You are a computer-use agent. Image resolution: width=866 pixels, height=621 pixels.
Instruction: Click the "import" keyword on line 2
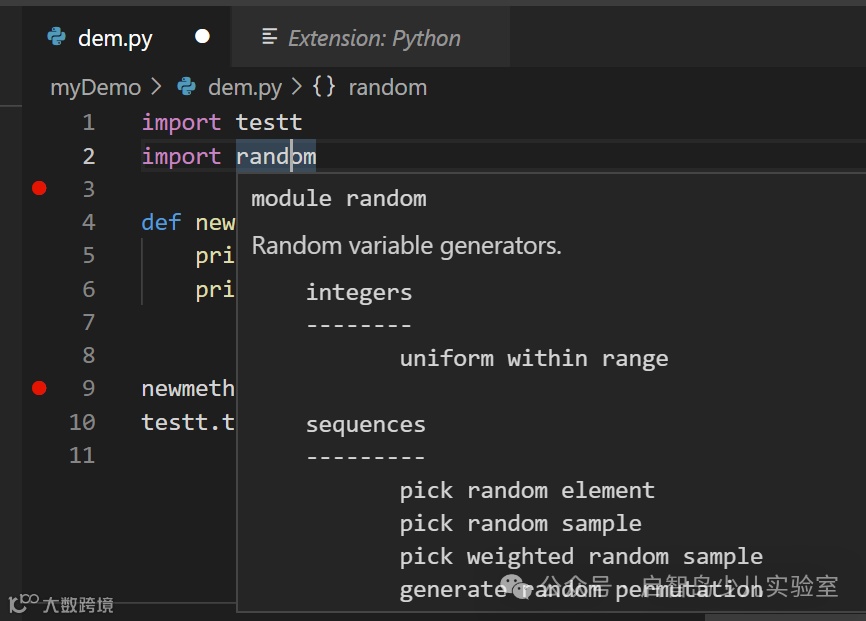[181, 156]
